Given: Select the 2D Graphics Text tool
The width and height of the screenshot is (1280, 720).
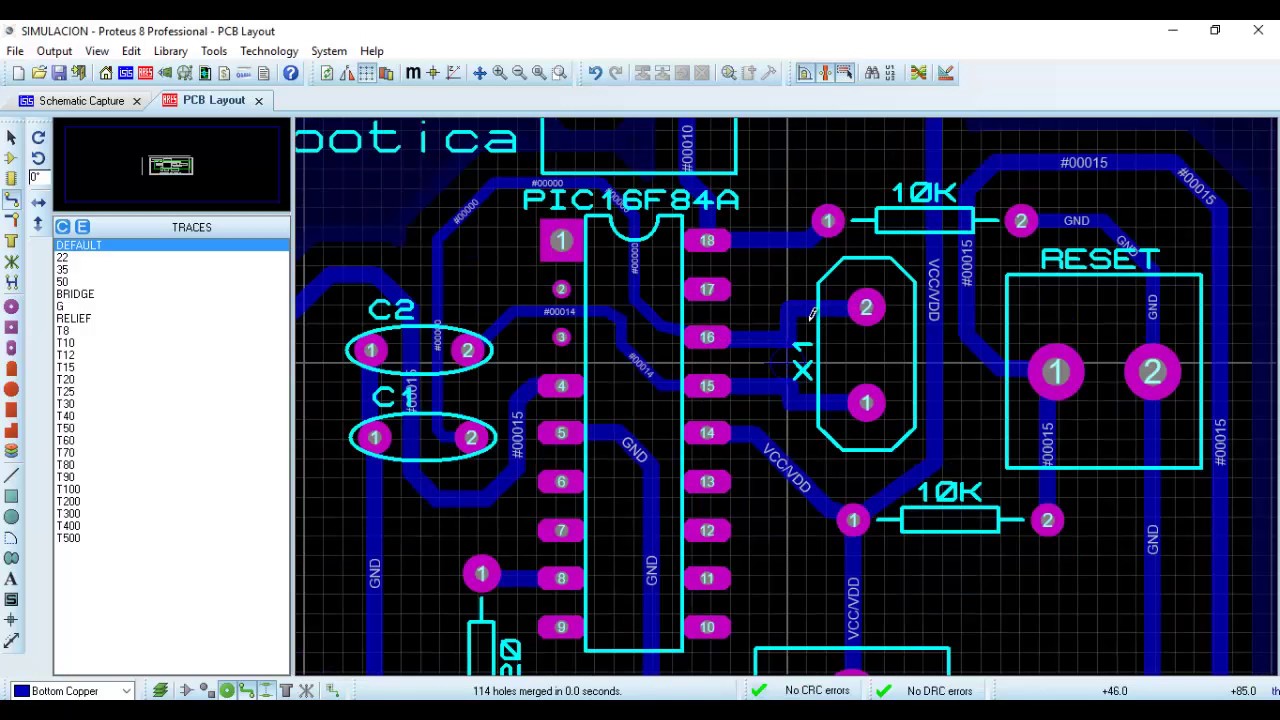Looking at the screenshot, I should pyautogui.click(x=11, y=579).
